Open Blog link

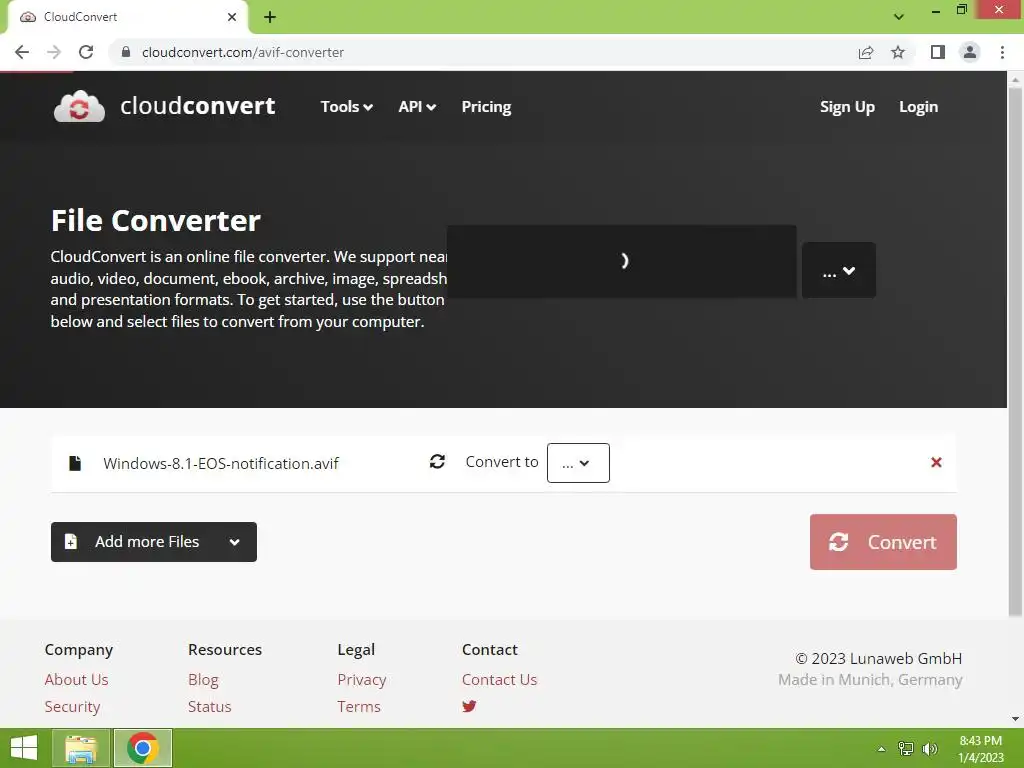pos(203,679)
